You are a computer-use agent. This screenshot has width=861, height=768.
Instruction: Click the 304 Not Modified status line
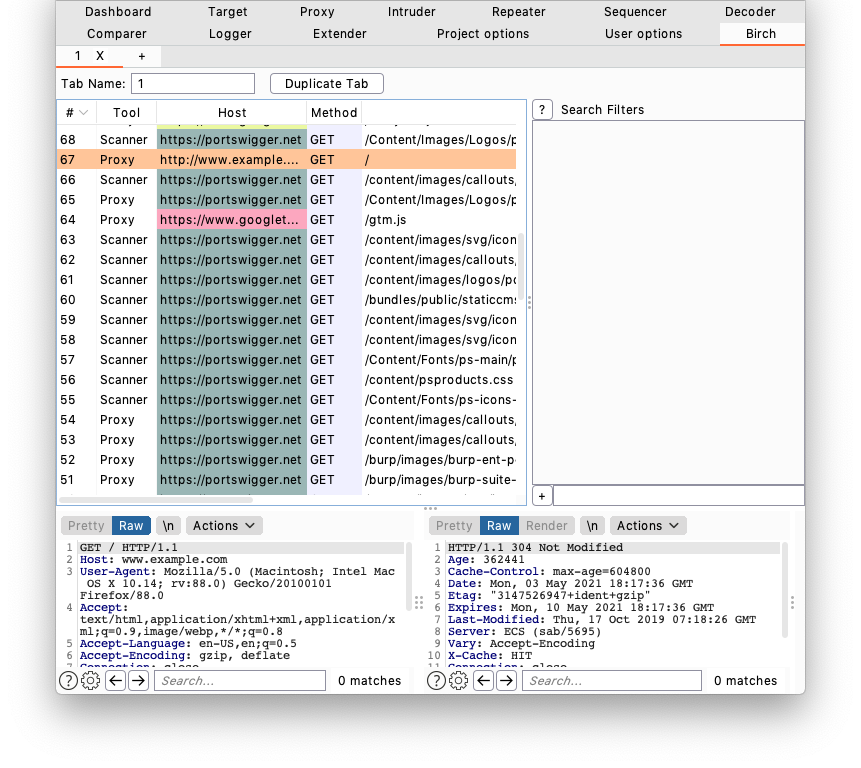tap(535, 547)
